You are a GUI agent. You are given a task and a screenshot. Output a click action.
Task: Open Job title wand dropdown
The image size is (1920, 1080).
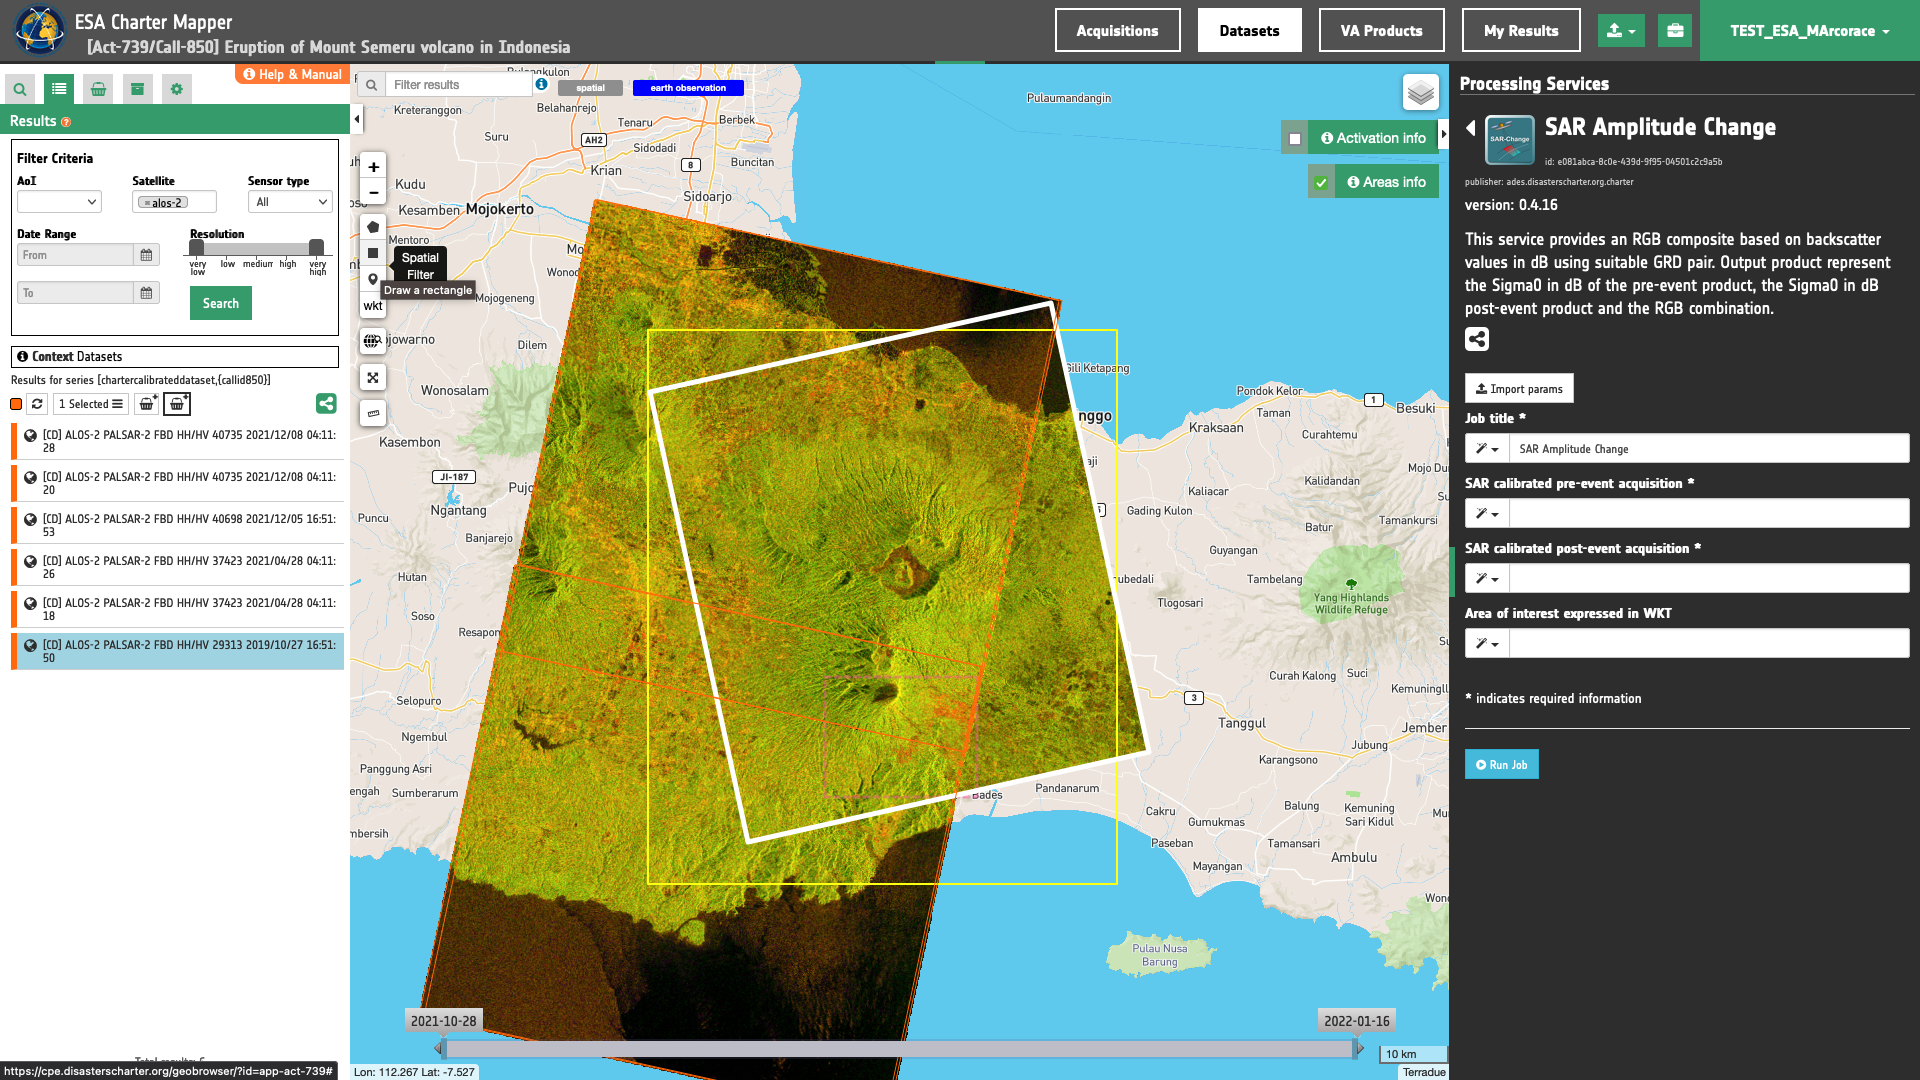[x=1487, y=449]
